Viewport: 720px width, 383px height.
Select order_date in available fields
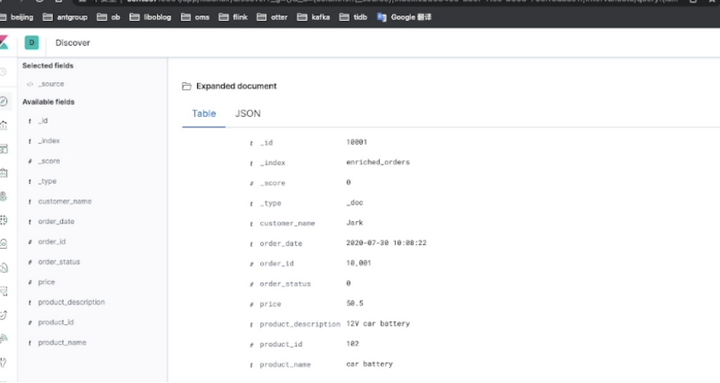click(56, 222)
